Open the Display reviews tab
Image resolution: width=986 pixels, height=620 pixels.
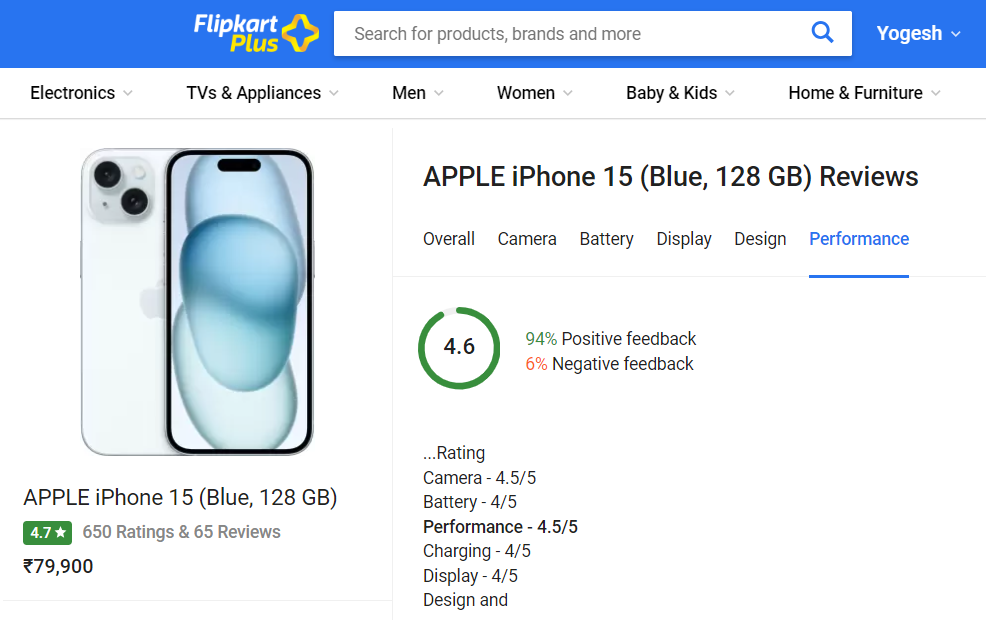(x=684, y=239)
